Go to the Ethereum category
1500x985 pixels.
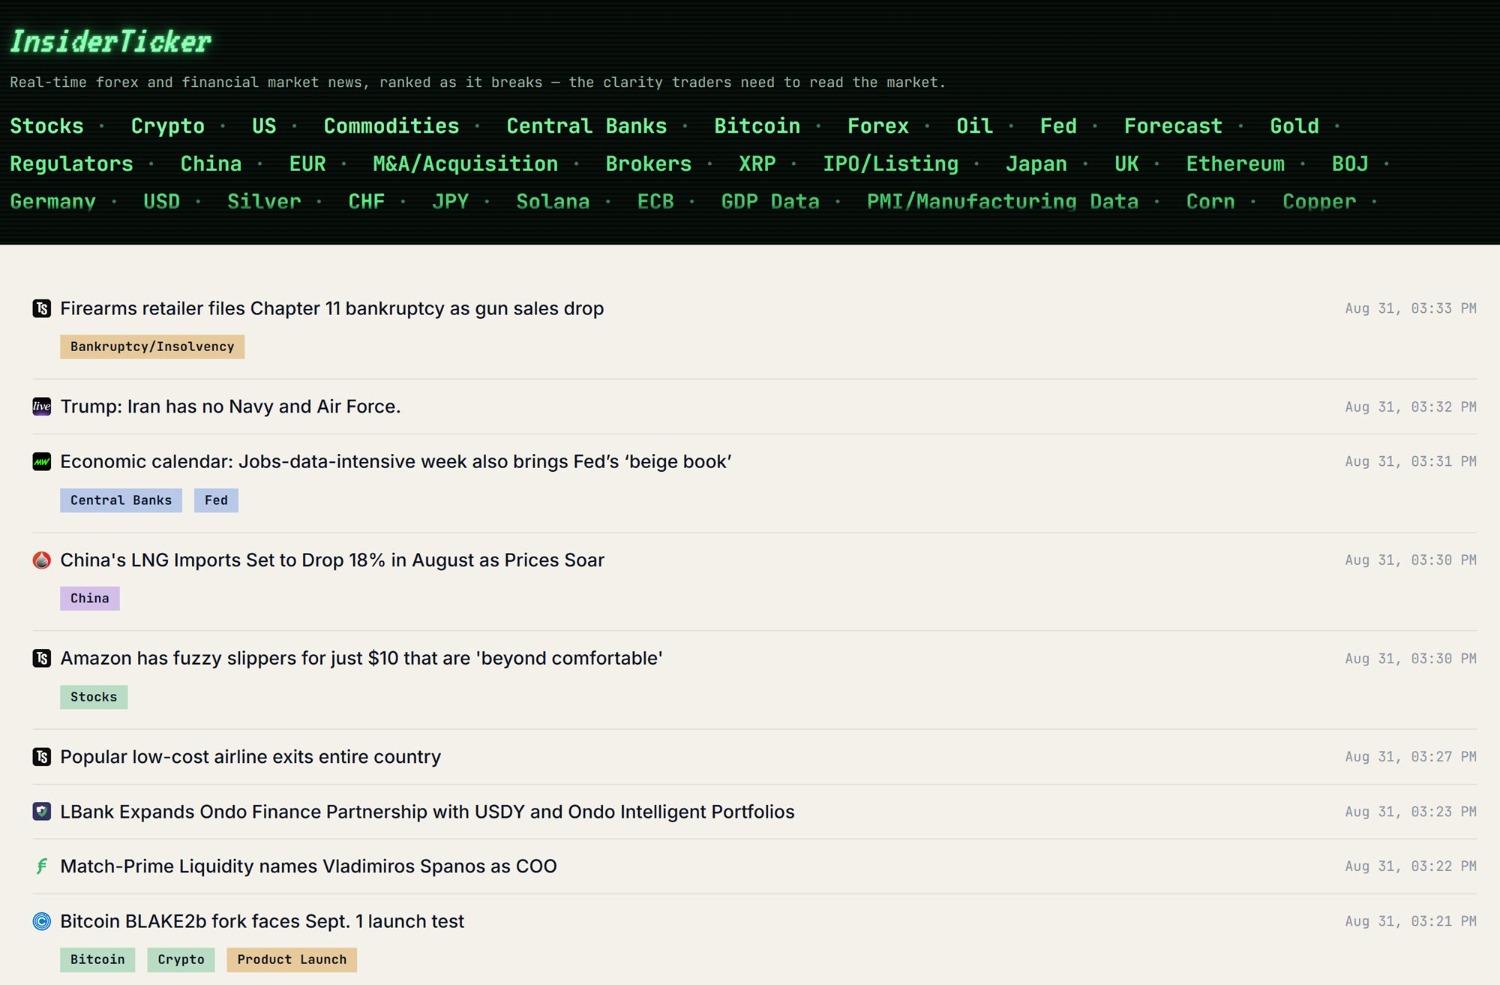[1235, 164]
